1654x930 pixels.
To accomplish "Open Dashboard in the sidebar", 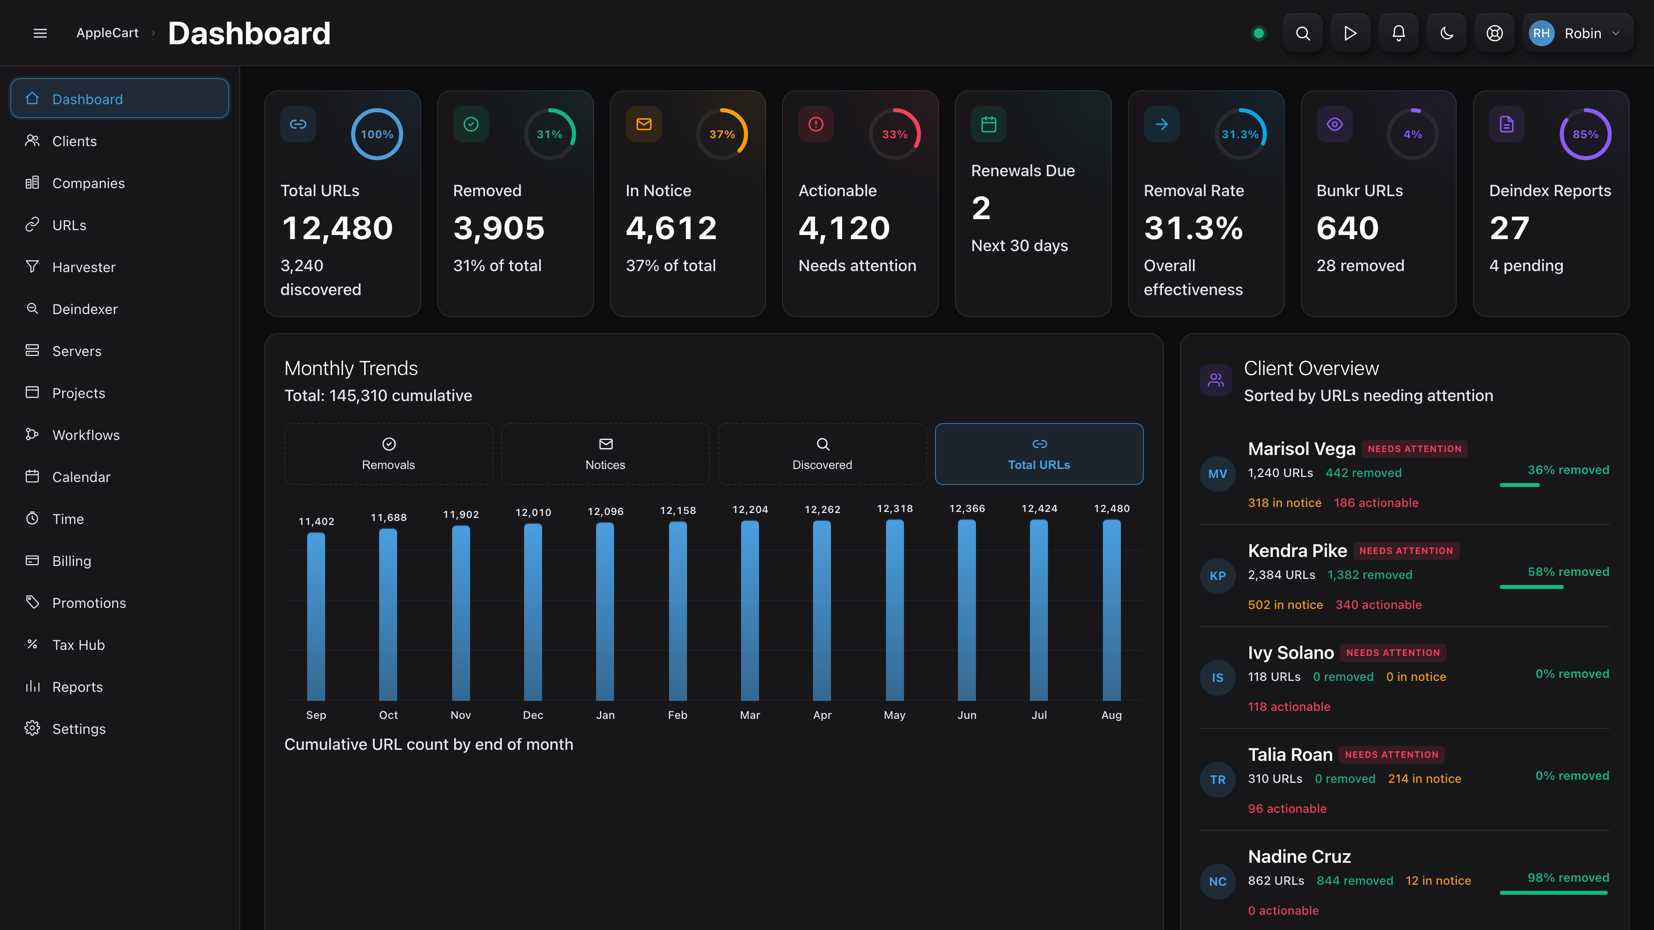I will pos(119,99).
